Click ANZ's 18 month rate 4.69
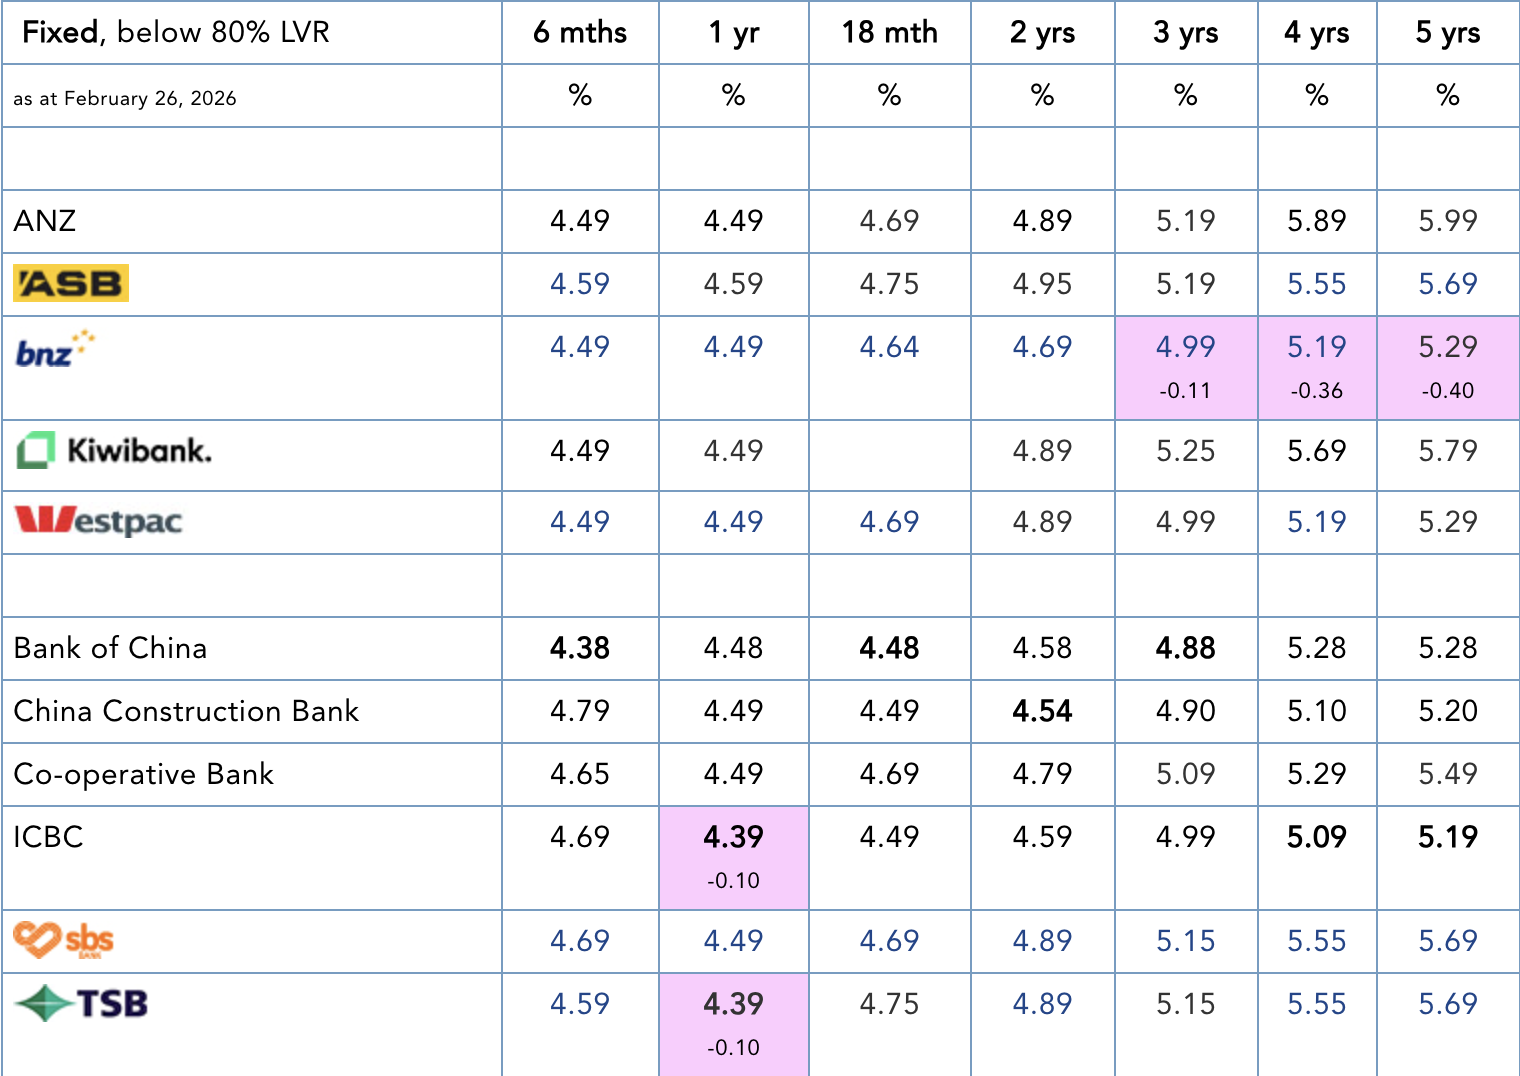 (x=889, y=221)
